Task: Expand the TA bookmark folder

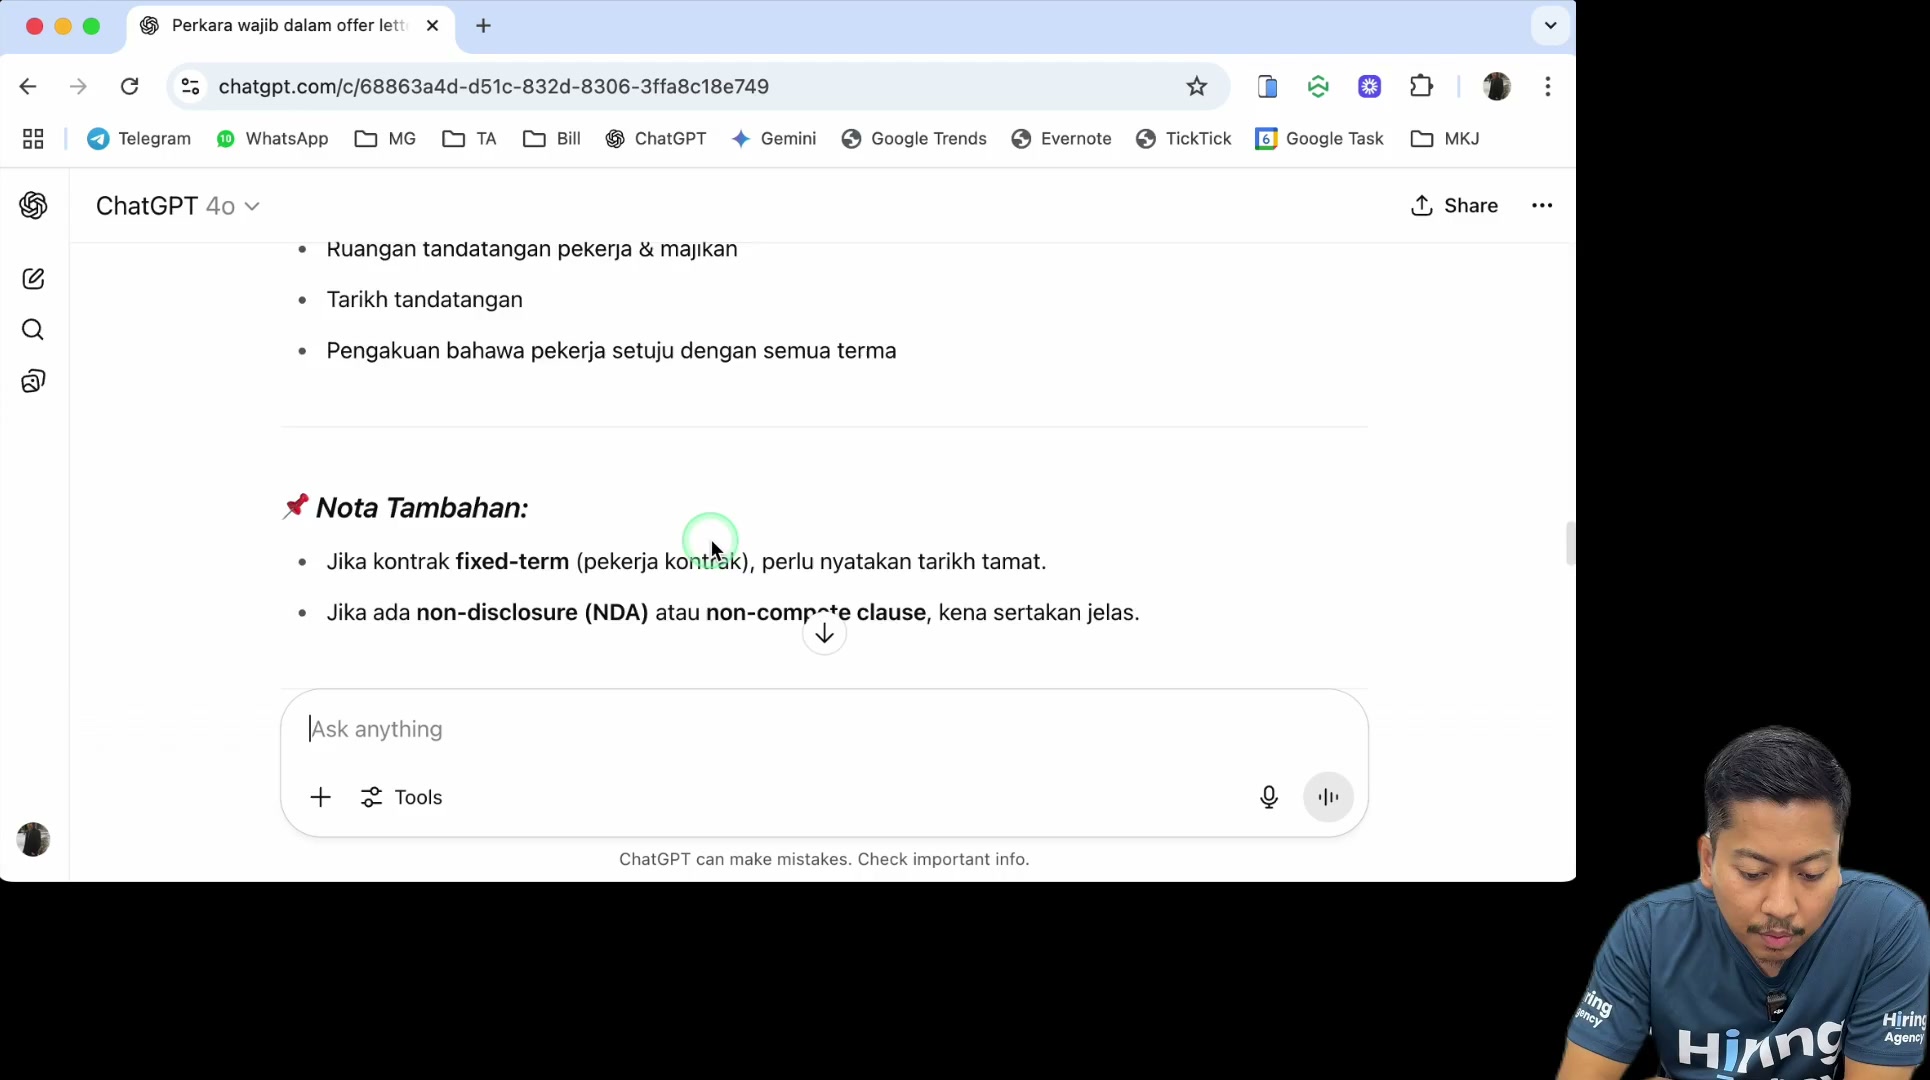Action: pos(469,139)
